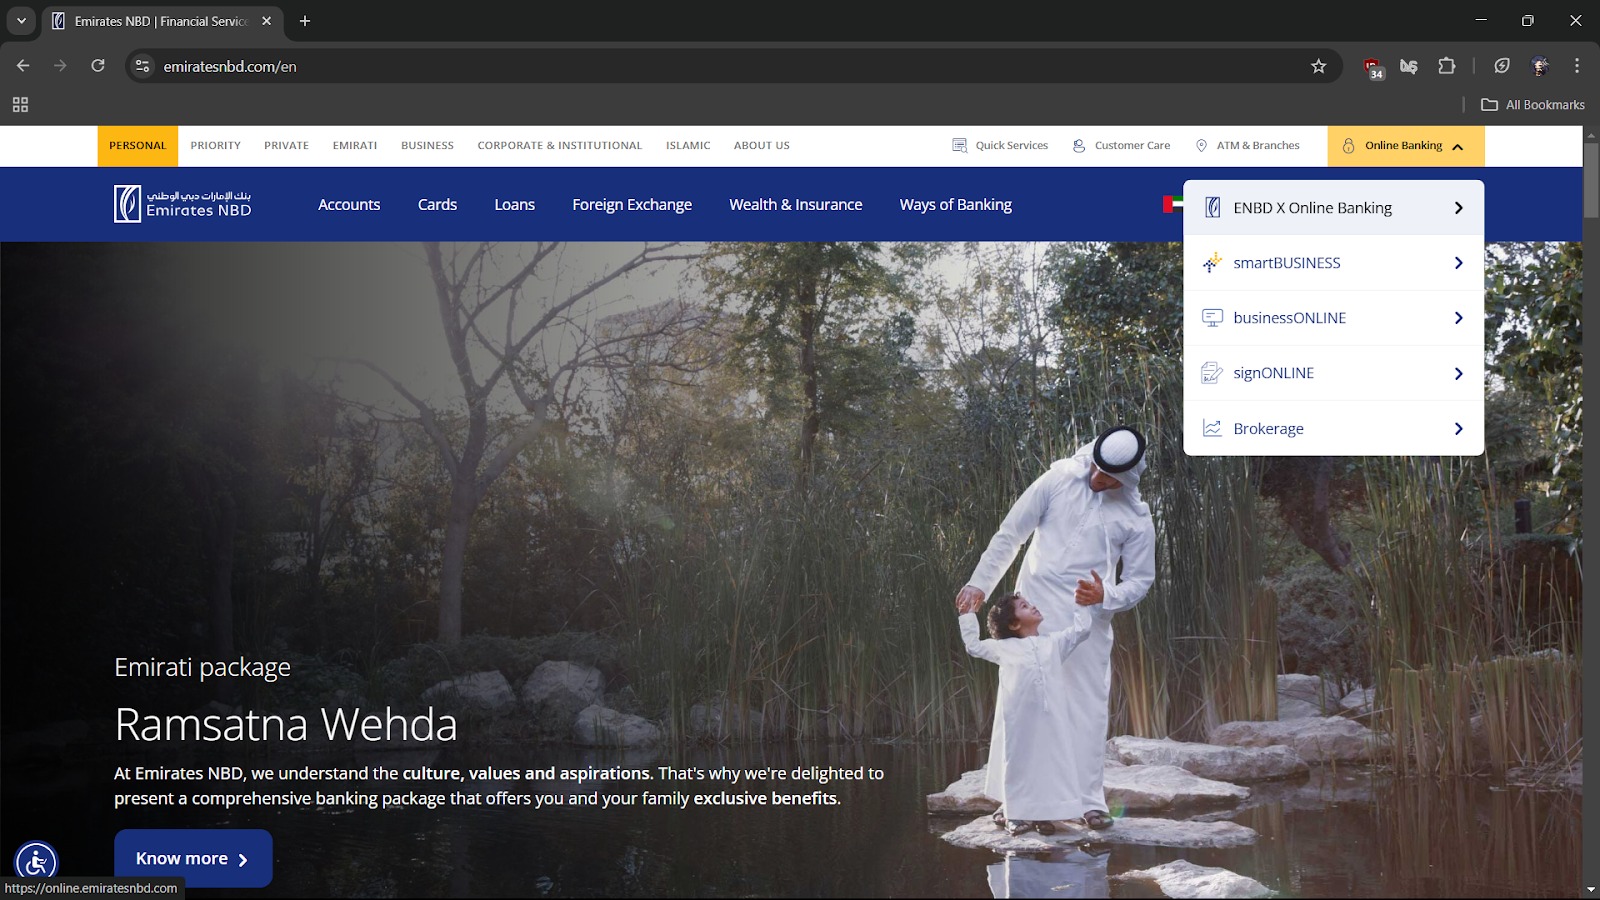This screenshot has height=900, width=1600.
Task: Expand the smartBUSINESS chevron
Action: pos(1459,263)
